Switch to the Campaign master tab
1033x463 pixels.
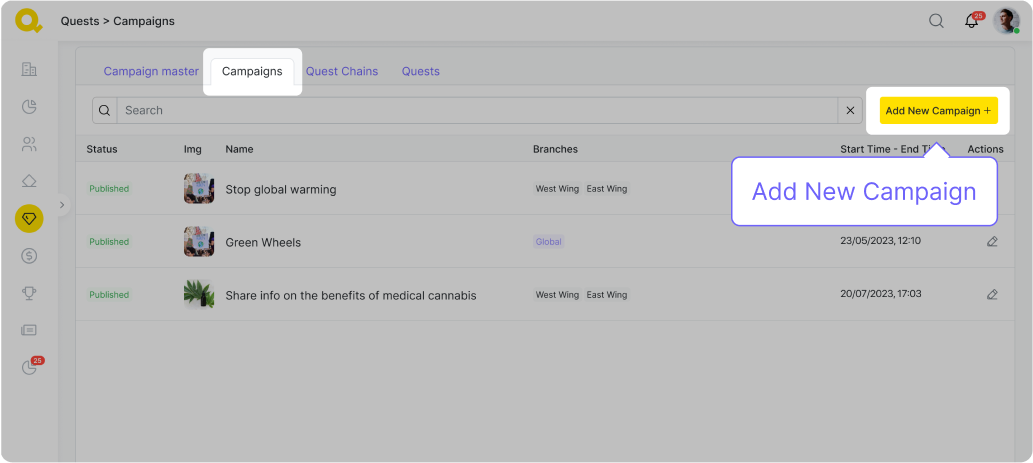(x=151, y=71)
